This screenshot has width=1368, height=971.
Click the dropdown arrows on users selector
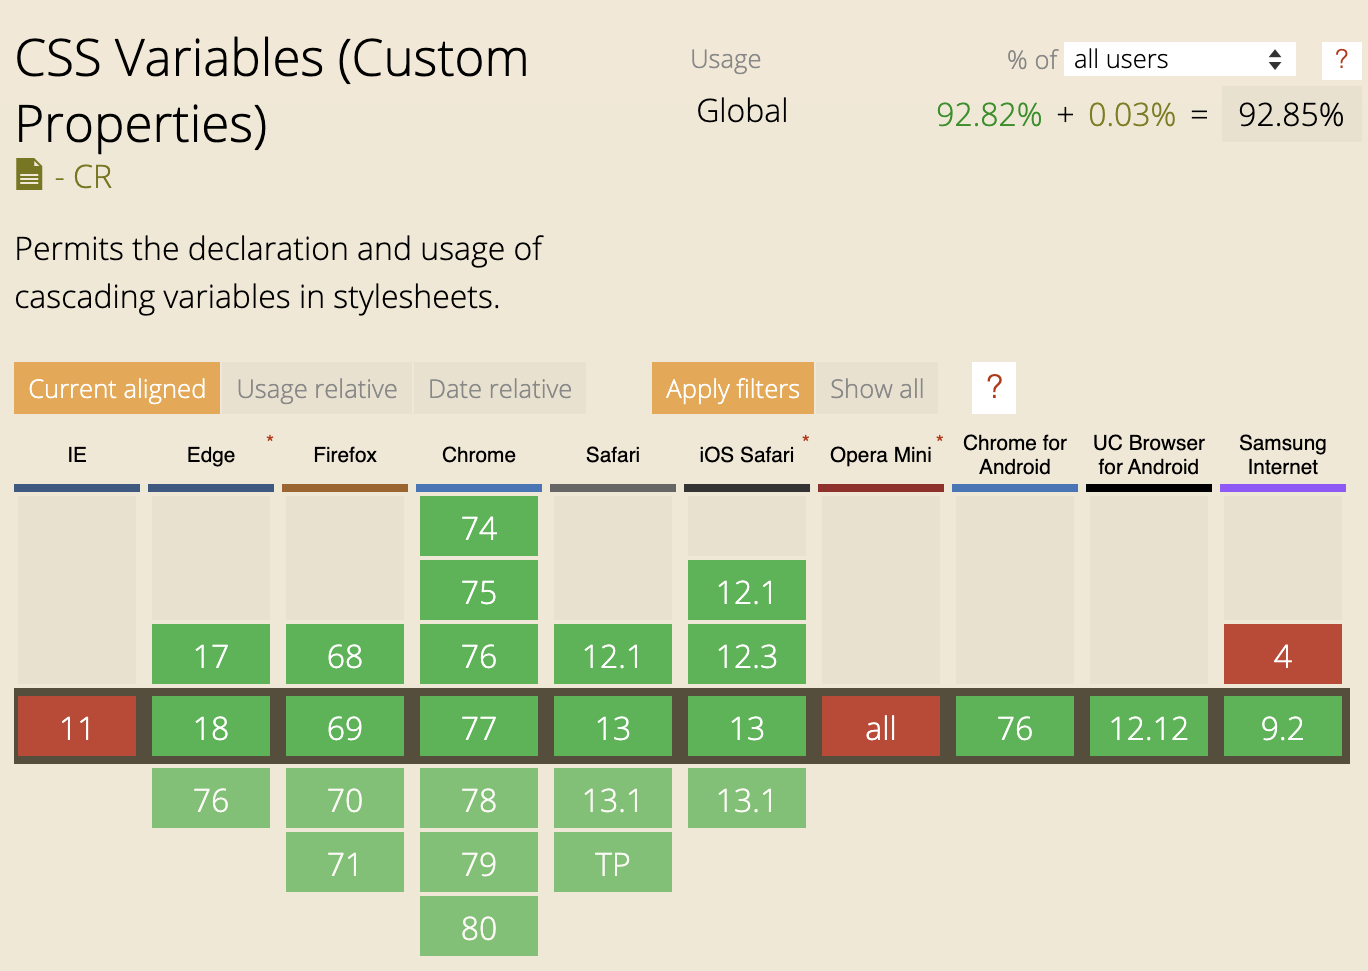[1275, 60]
